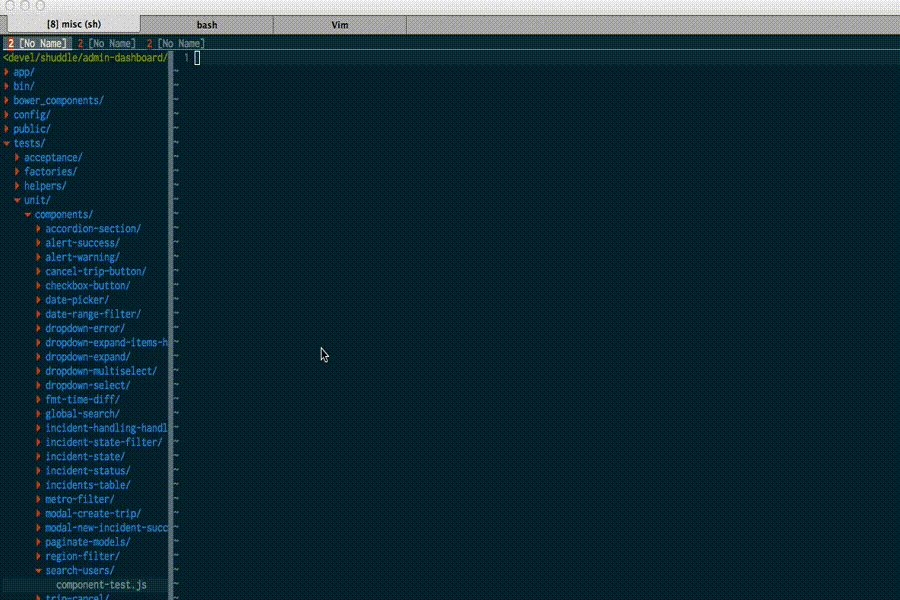Viewport: 900px width, 600px height.
Task: Select the dropdown-expand/ directory
Action: (x=88, y=357)
